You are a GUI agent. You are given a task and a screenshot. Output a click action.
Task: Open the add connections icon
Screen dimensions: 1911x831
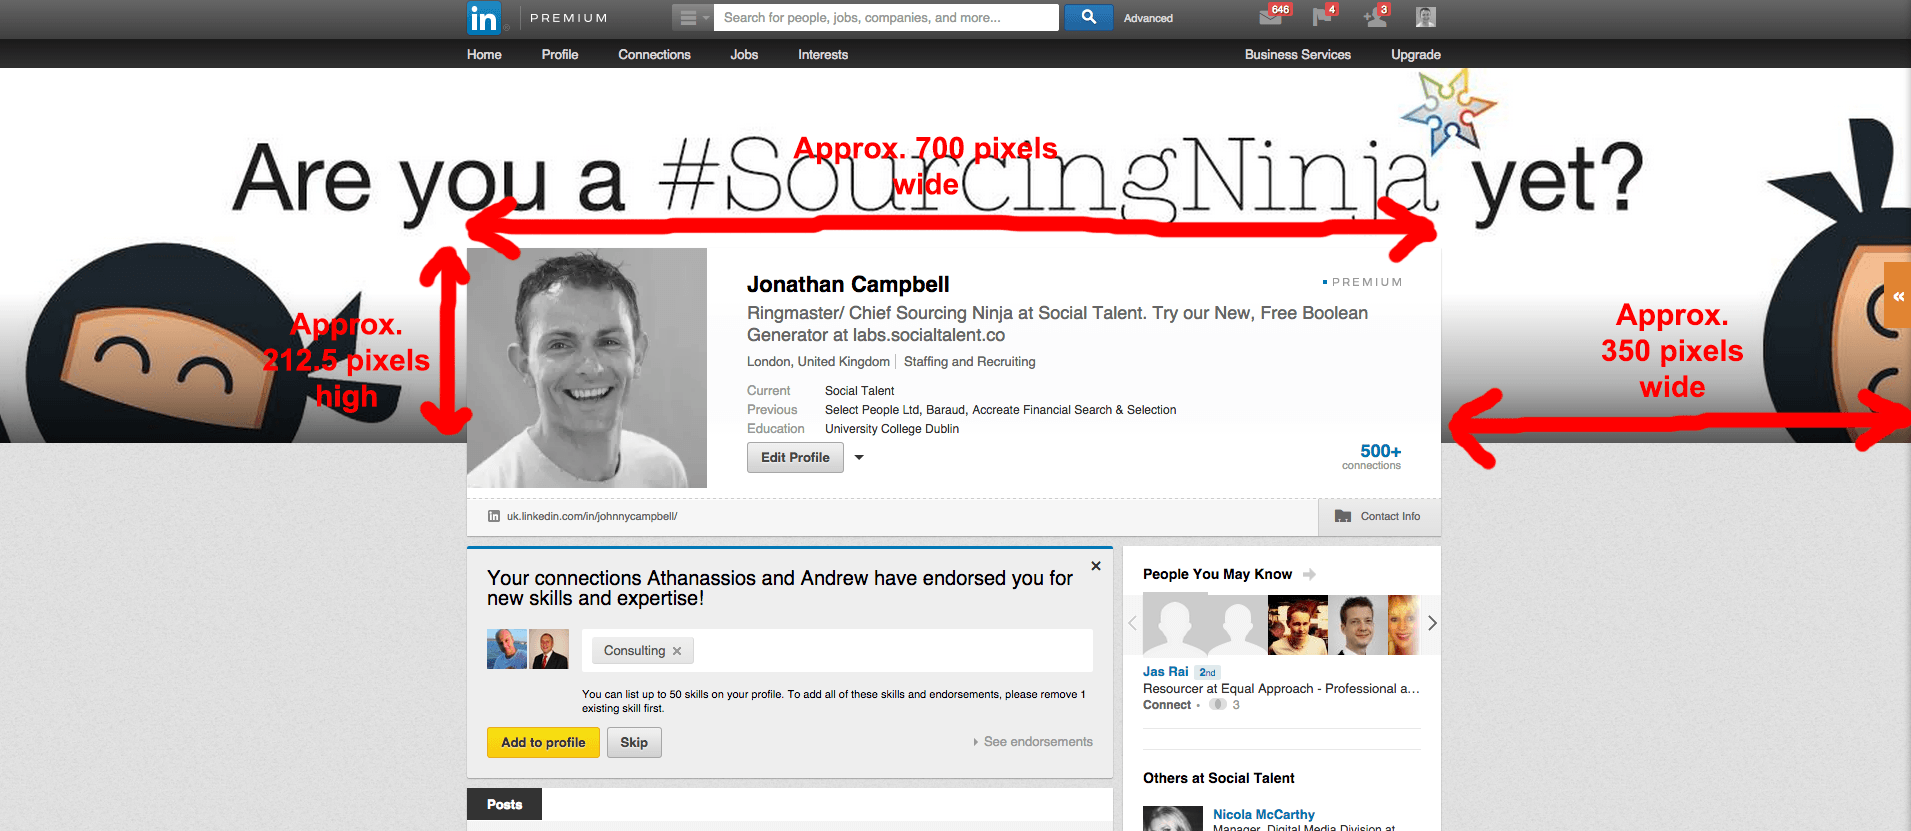point(1374,16)
